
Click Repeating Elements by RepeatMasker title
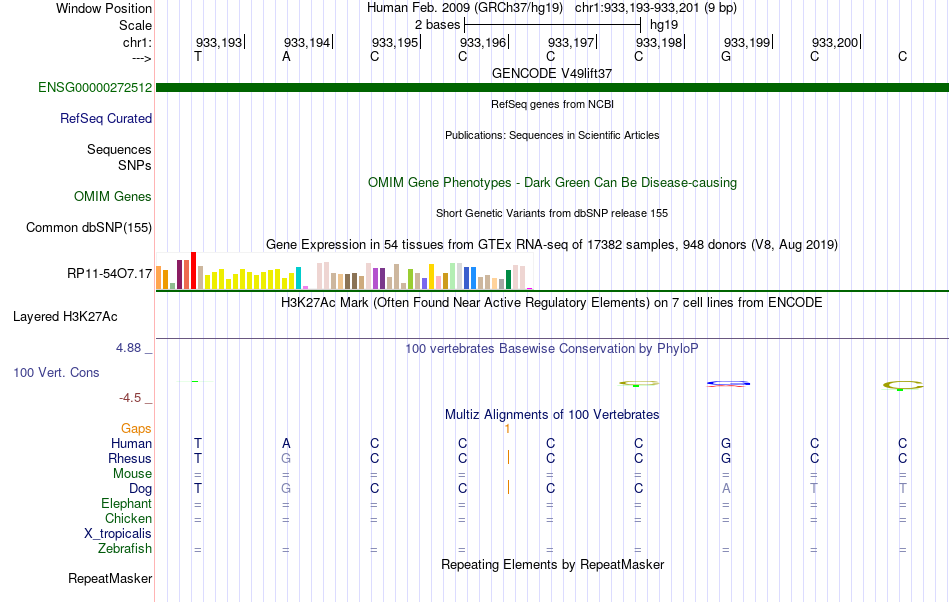point(552,564)
